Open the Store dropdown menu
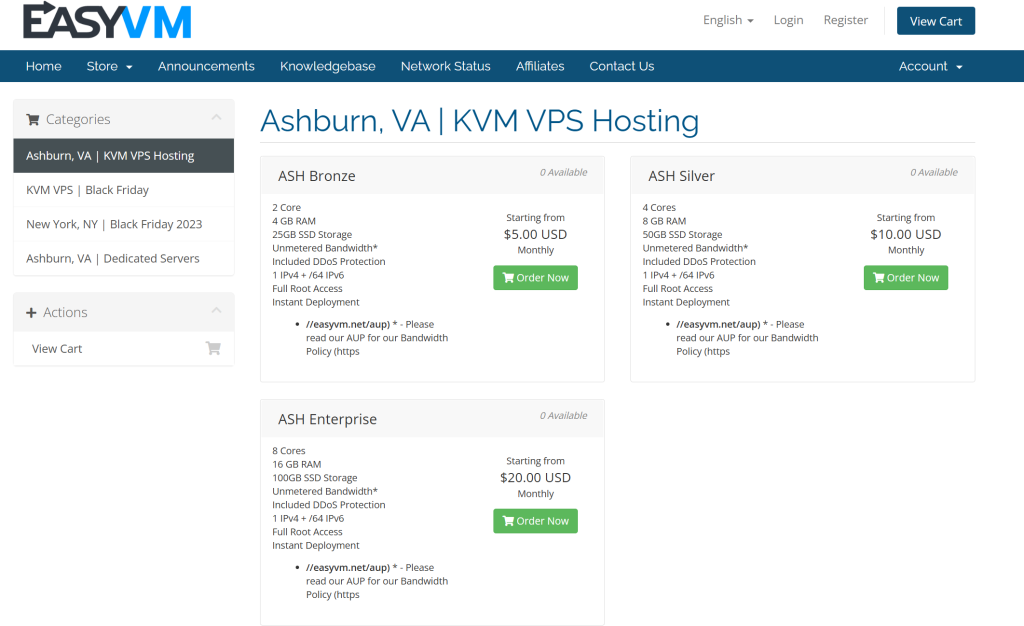Screen dimensions: 1024x626 coord(109,66)
